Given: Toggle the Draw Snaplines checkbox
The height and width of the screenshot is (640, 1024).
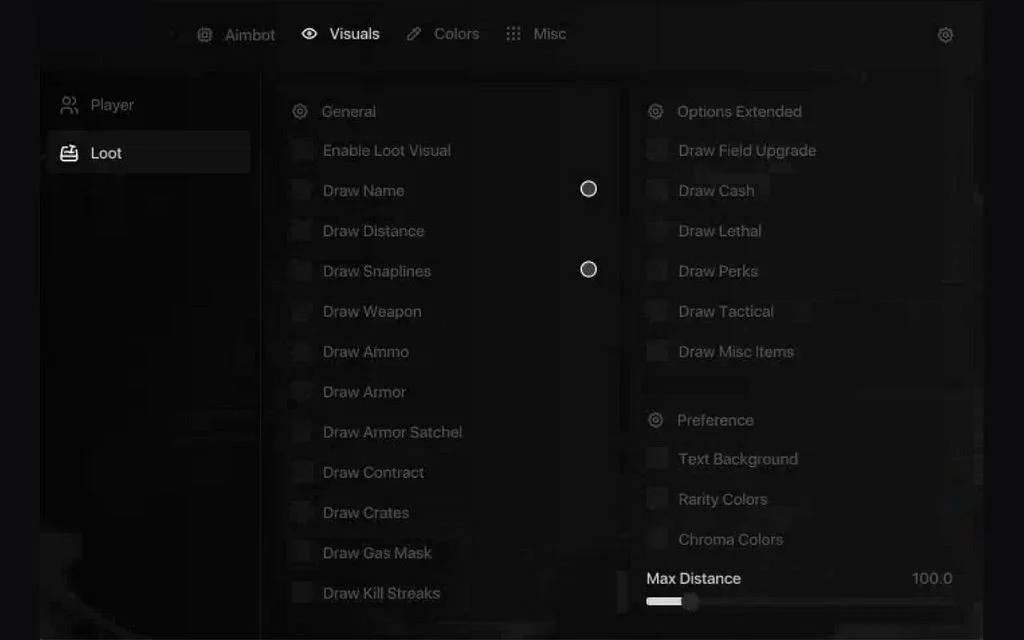Looking at the screenshot, I should pos(302,271).
